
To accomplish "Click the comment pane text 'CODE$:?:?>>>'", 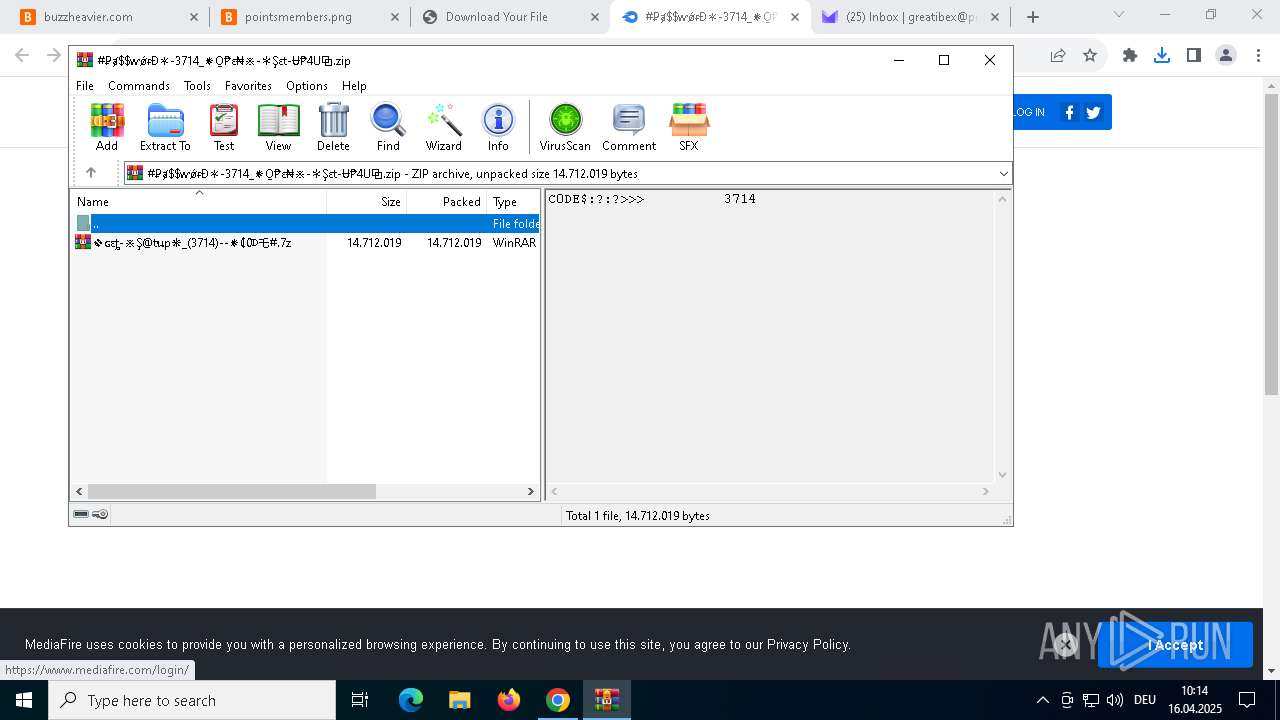I will pyautogui.click(x=596, y=199).
